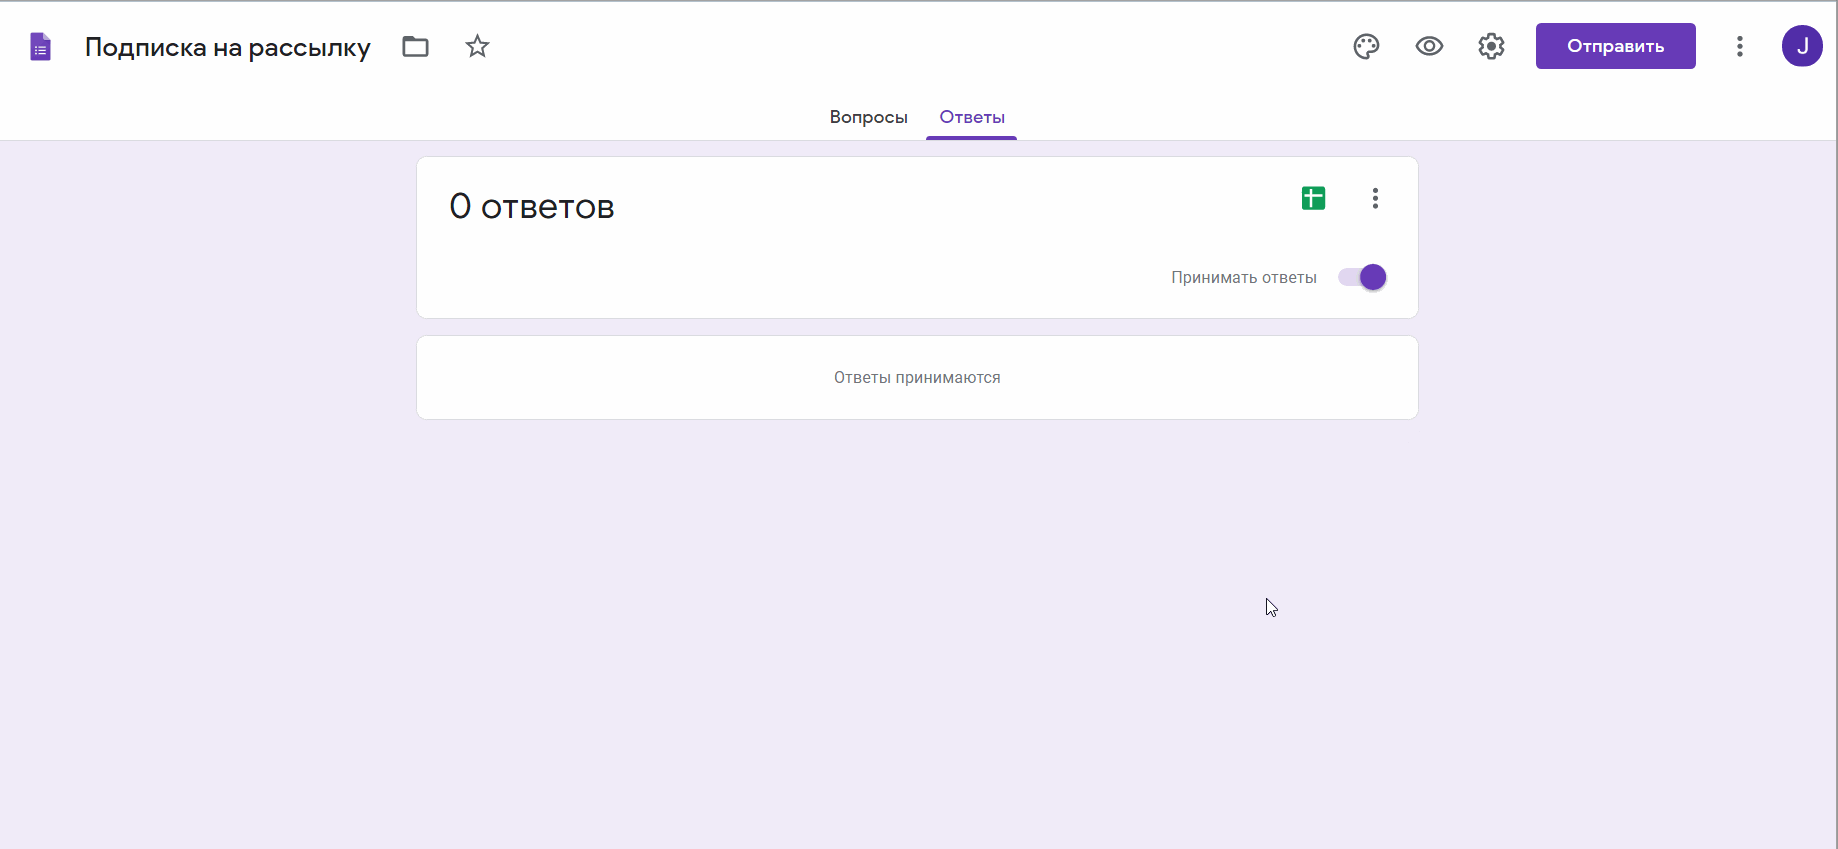This screenshot has width=1838, height=849.
Task: Open Google Forms home via purple icon
Action: tap(40, 47)
